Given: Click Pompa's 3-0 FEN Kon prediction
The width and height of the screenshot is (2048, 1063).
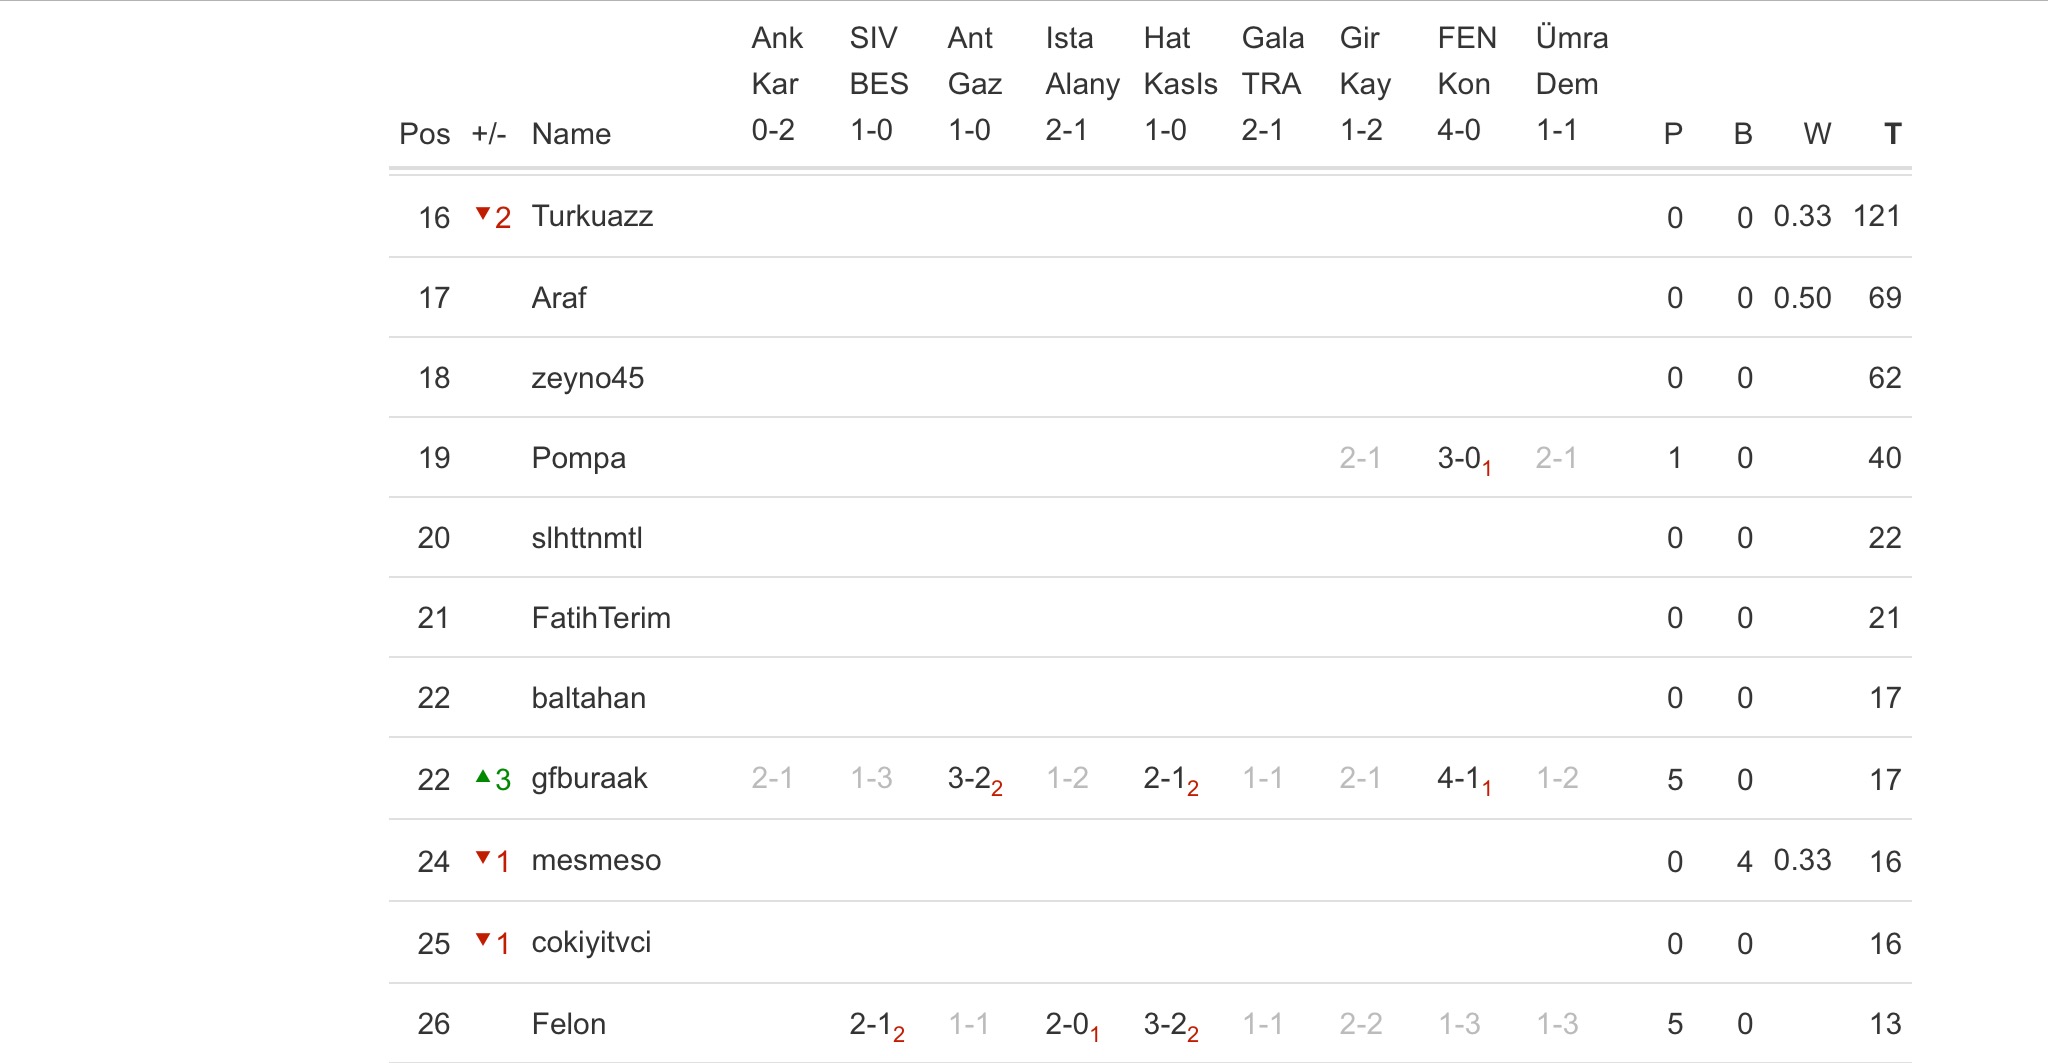Looking at the screenshot, I should 1460,458.
